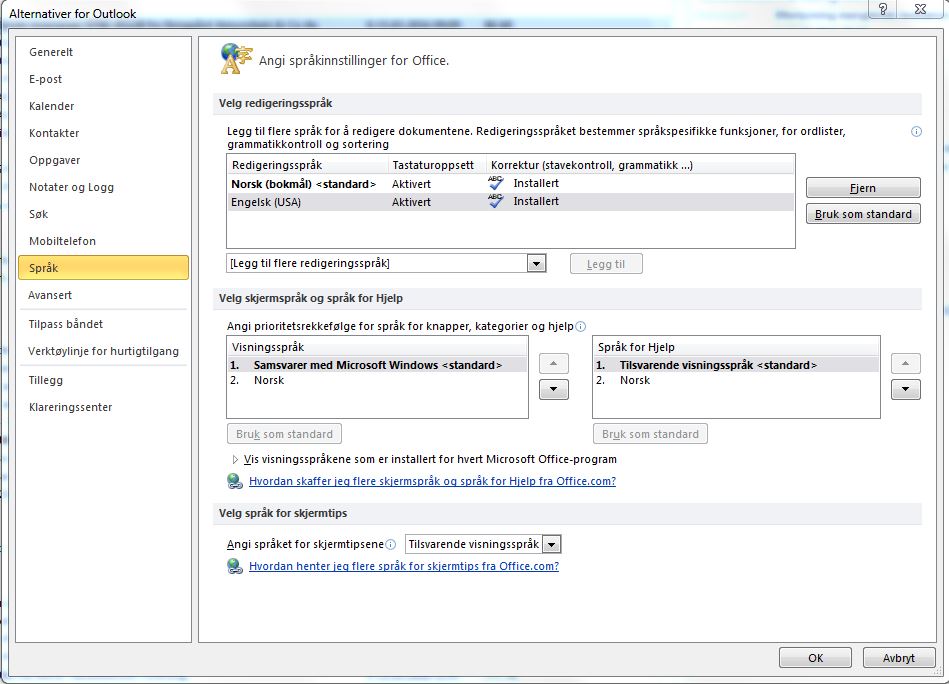Click the Tastaturoppsett column header
The image size is (949, 684).
437,165
